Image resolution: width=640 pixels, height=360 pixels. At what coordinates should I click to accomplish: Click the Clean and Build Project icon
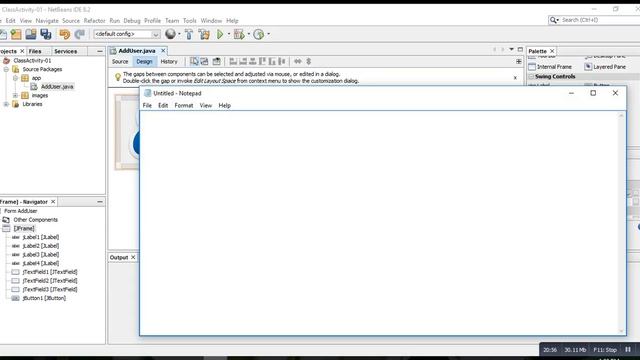(x=204, y=34)
